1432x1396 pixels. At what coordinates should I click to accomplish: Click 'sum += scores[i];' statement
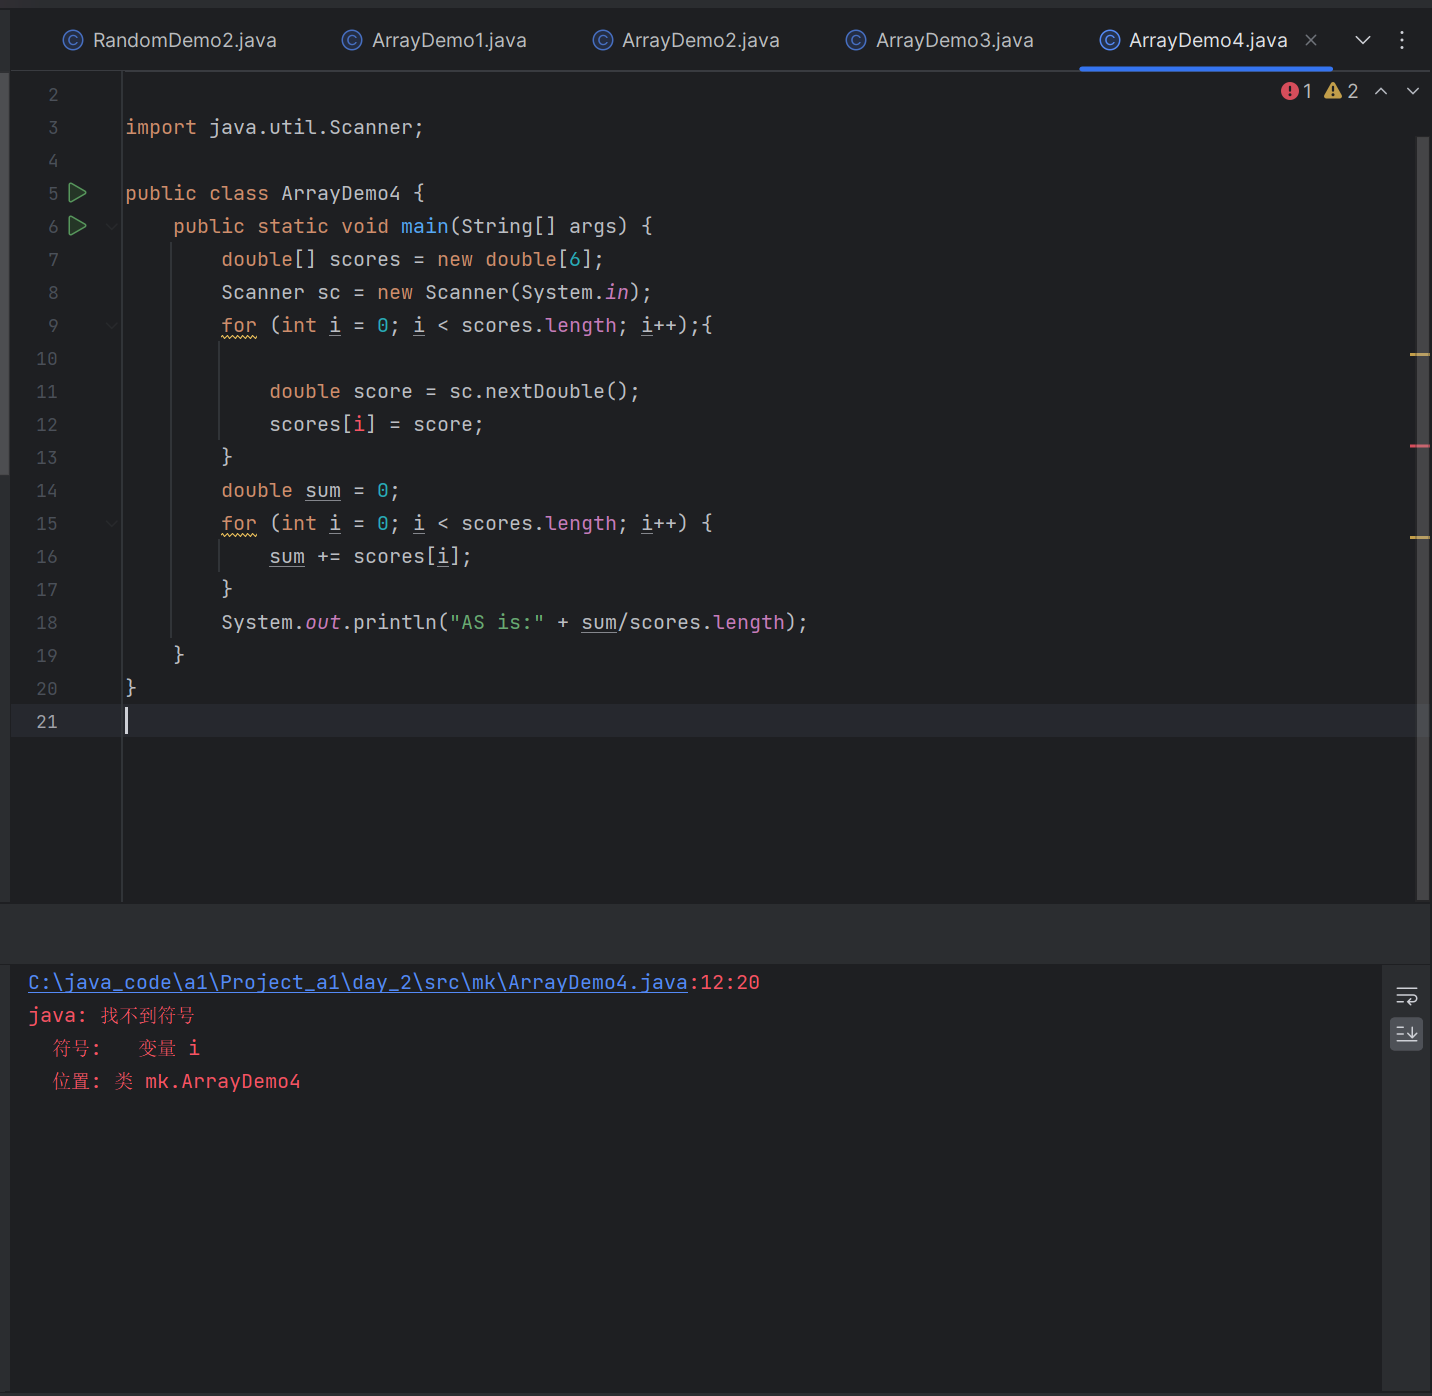pyautogui.click(x=371, y=557)
